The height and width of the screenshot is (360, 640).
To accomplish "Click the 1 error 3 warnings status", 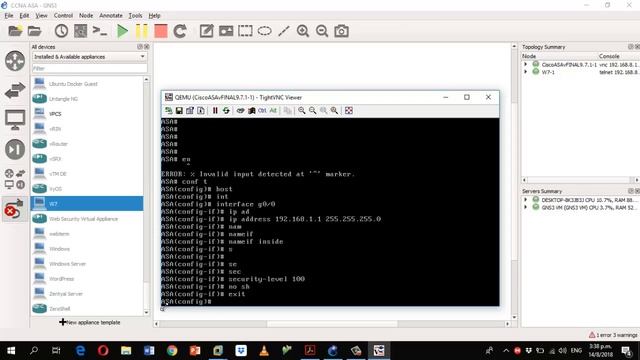I will [613, 335].
